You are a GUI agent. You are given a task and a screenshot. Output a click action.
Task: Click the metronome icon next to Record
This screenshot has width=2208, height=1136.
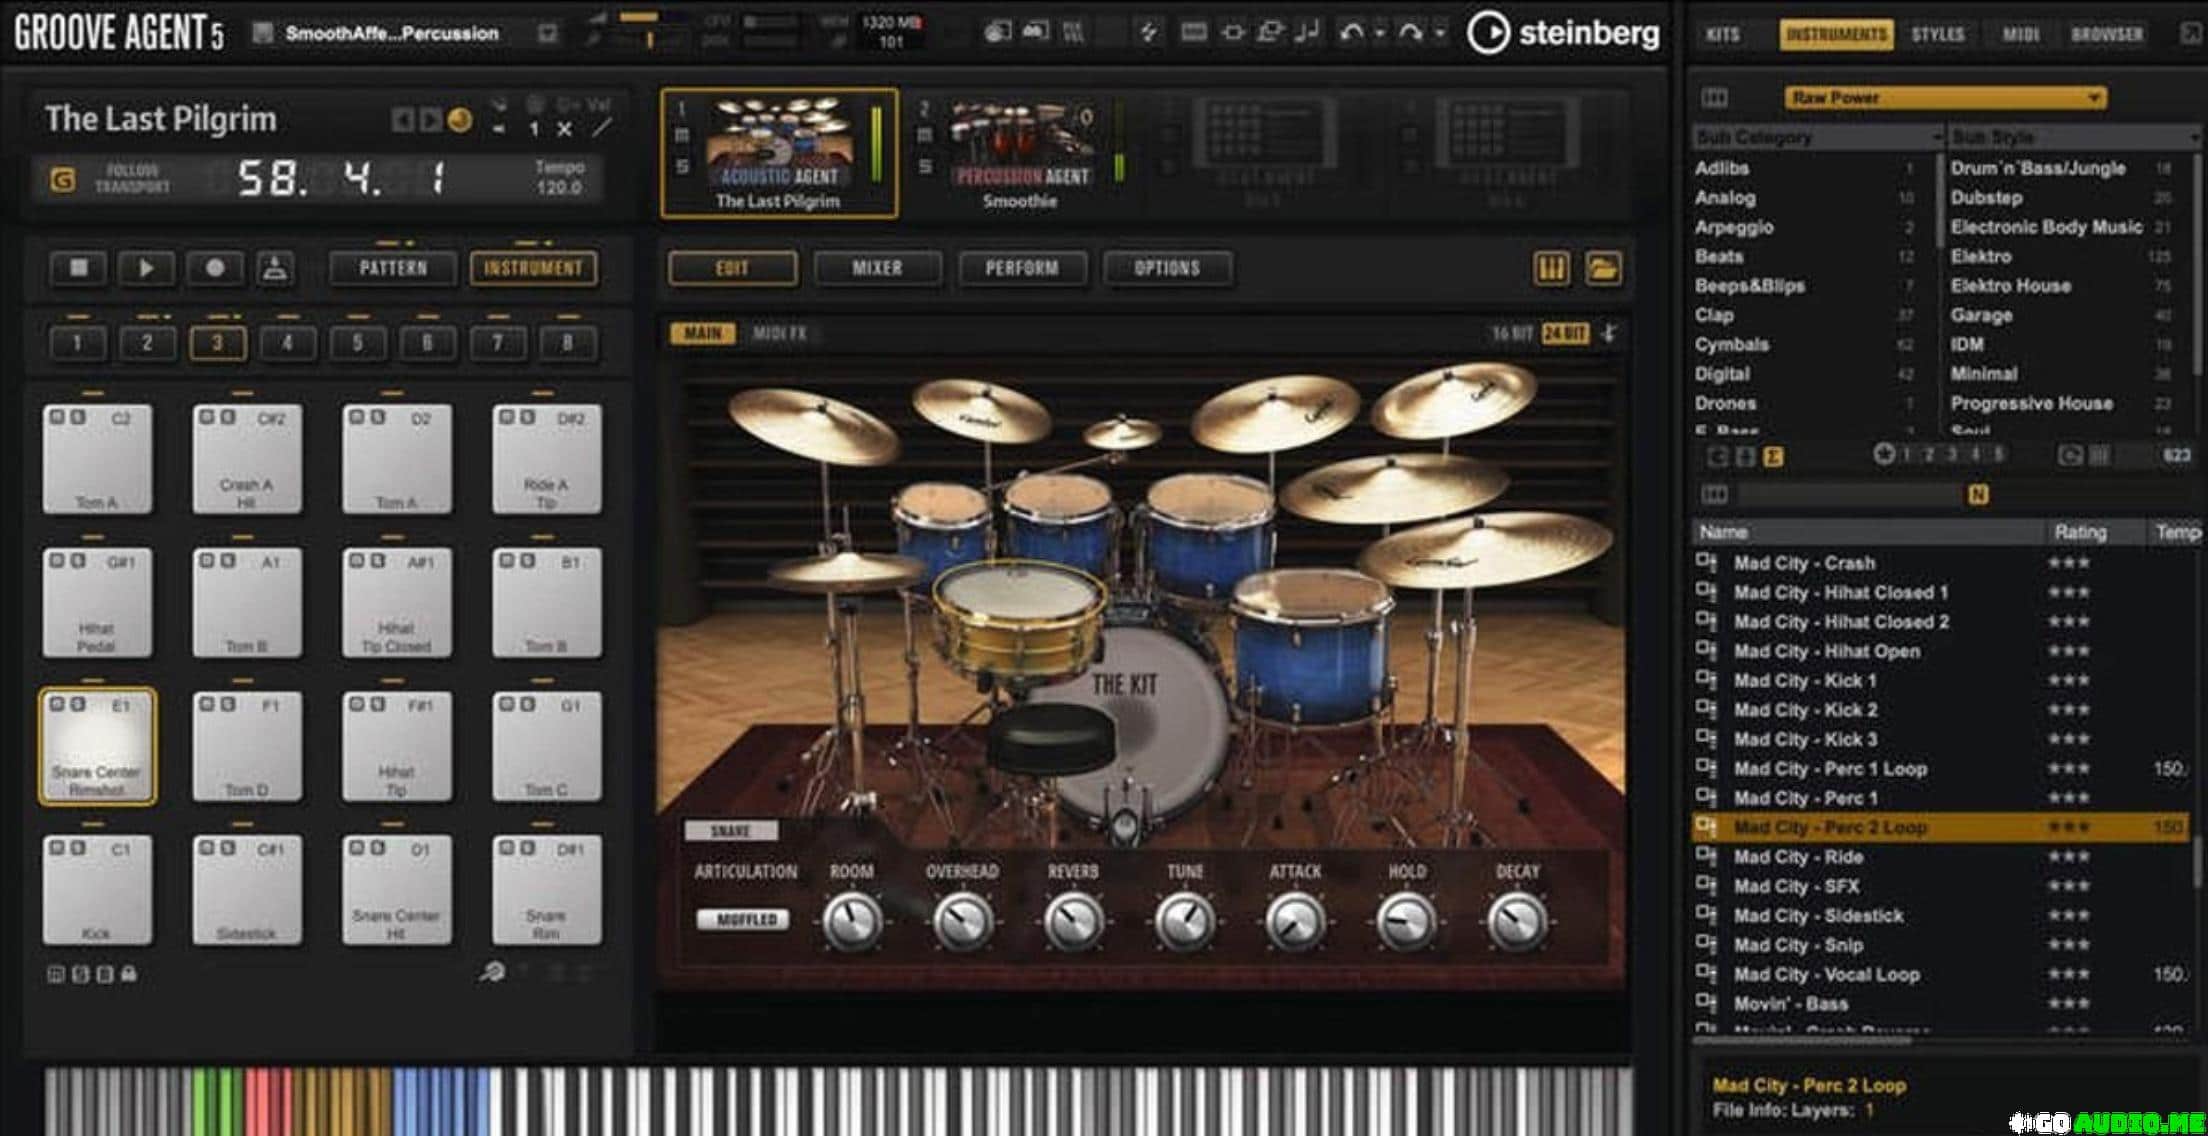click(275, 268)
